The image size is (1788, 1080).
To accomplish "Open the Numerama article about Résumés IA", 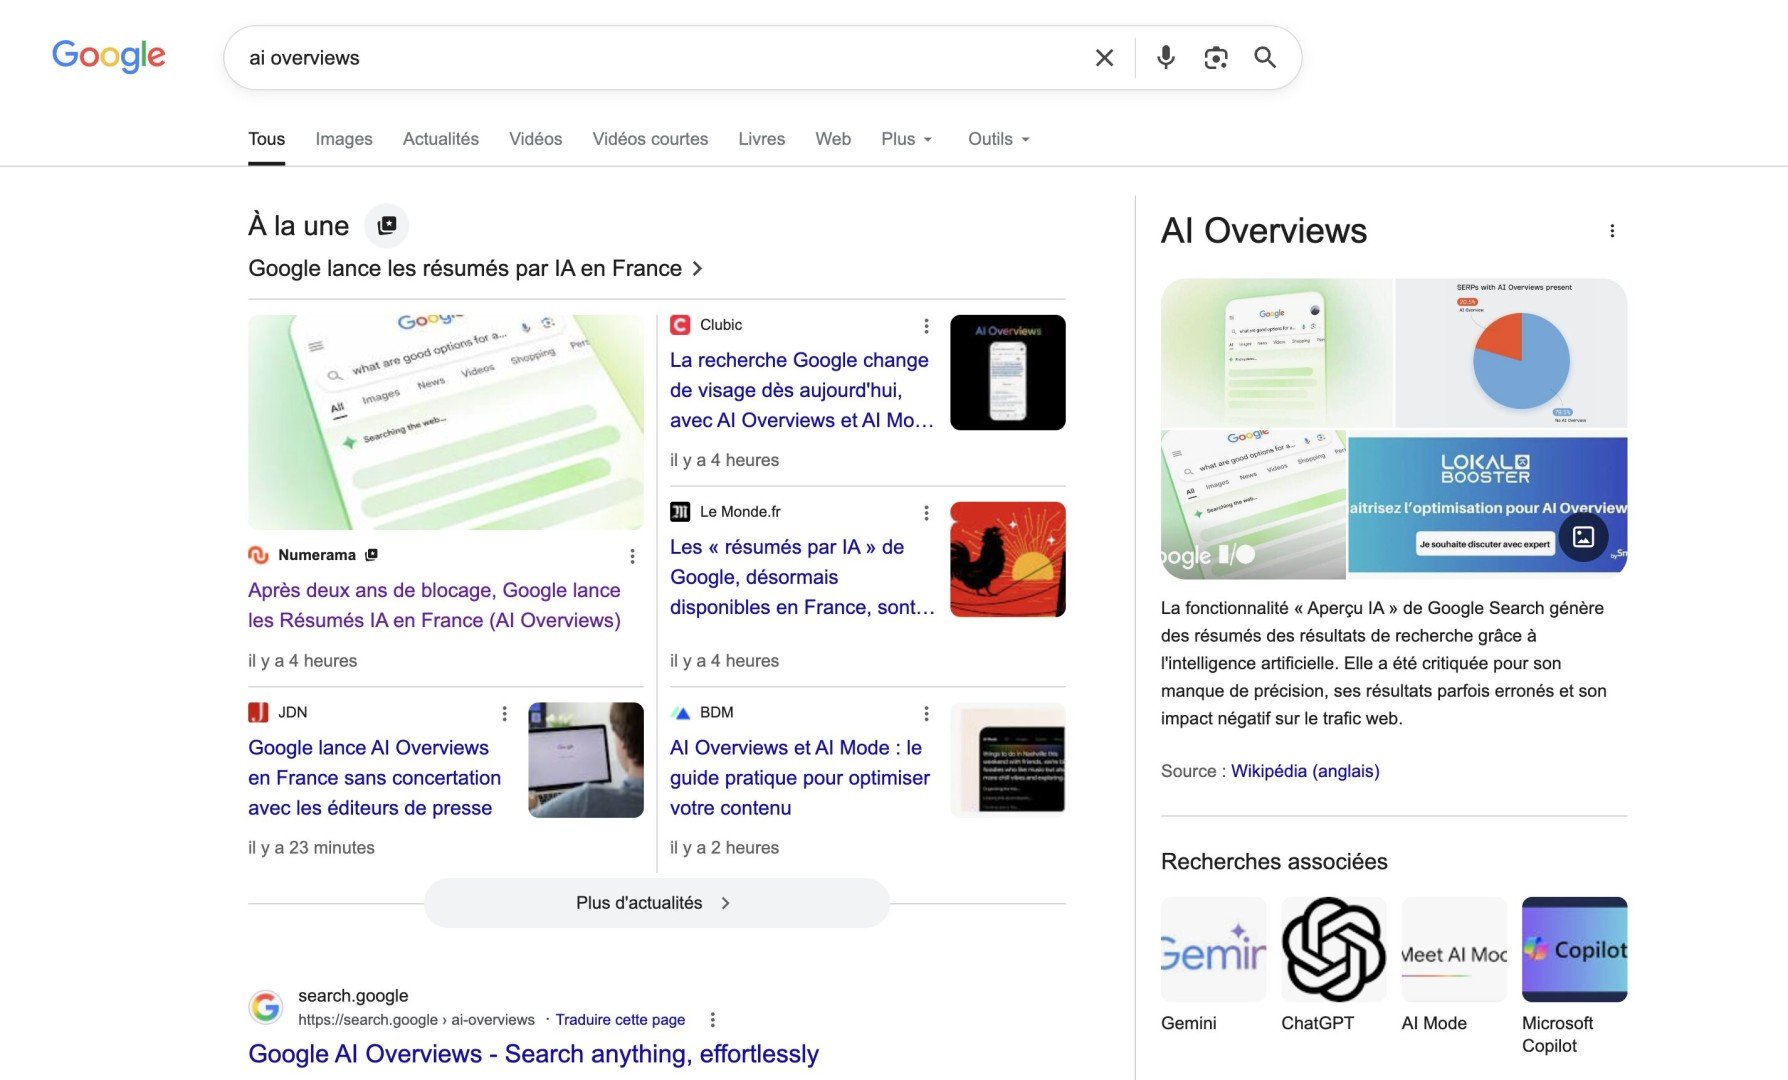I will pyautogui.click(x=434, y=605).
